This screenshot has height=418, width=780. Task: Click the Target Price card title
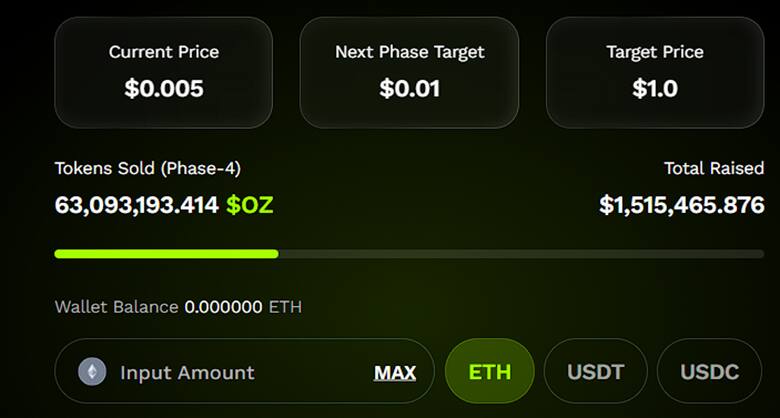tap(655, 52)
